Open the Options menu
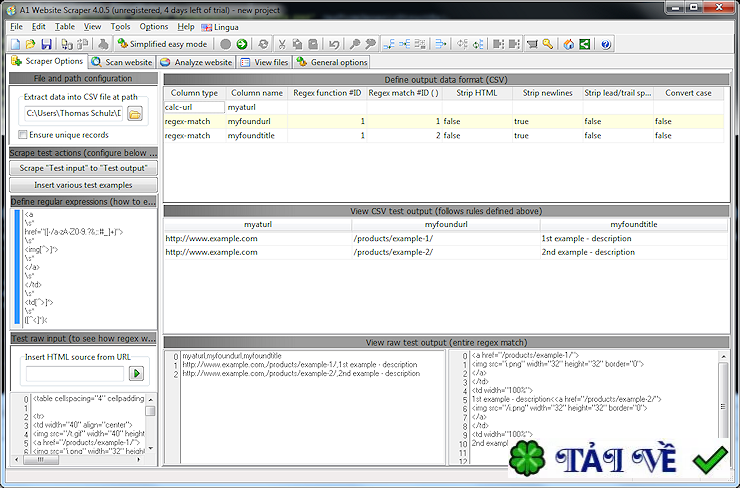Image resolution: width=740 pixels, height=488 pixels. tap(154, 26)
